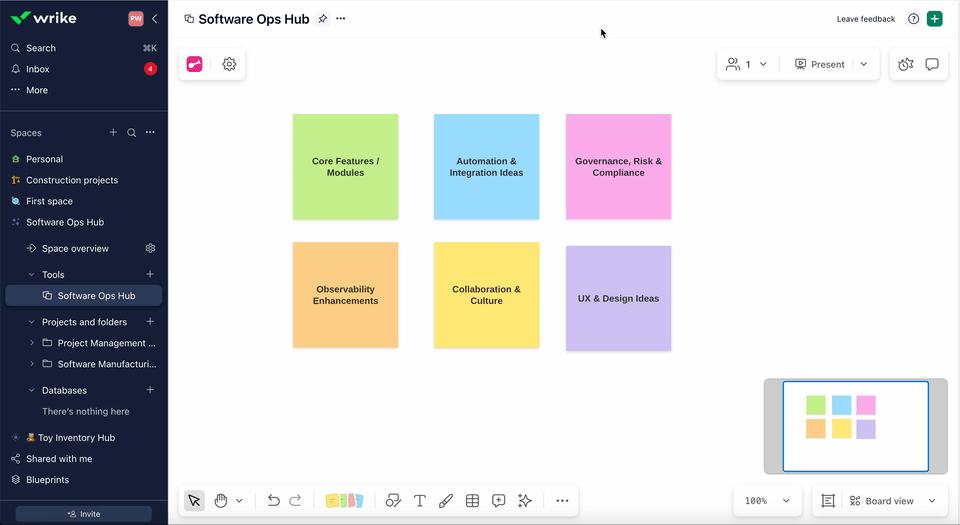Click Leave feedback link
The height and width of the screenshot is (525, 960).
866,19
